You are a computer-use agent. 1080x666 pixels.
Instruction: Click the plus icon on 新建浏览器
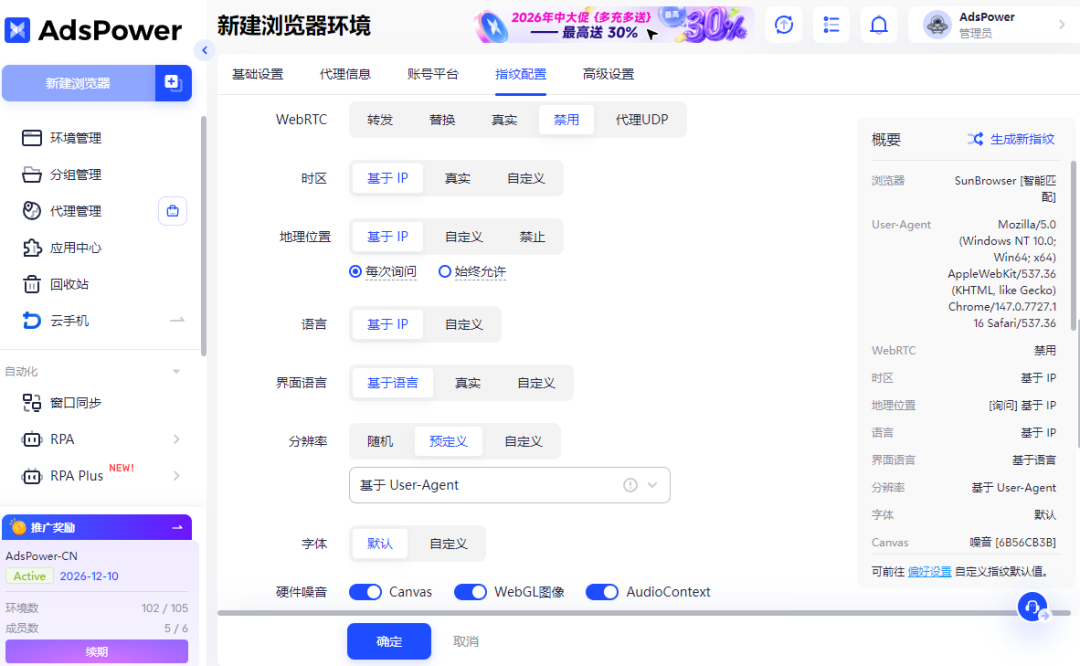click(x=173, y=83)
